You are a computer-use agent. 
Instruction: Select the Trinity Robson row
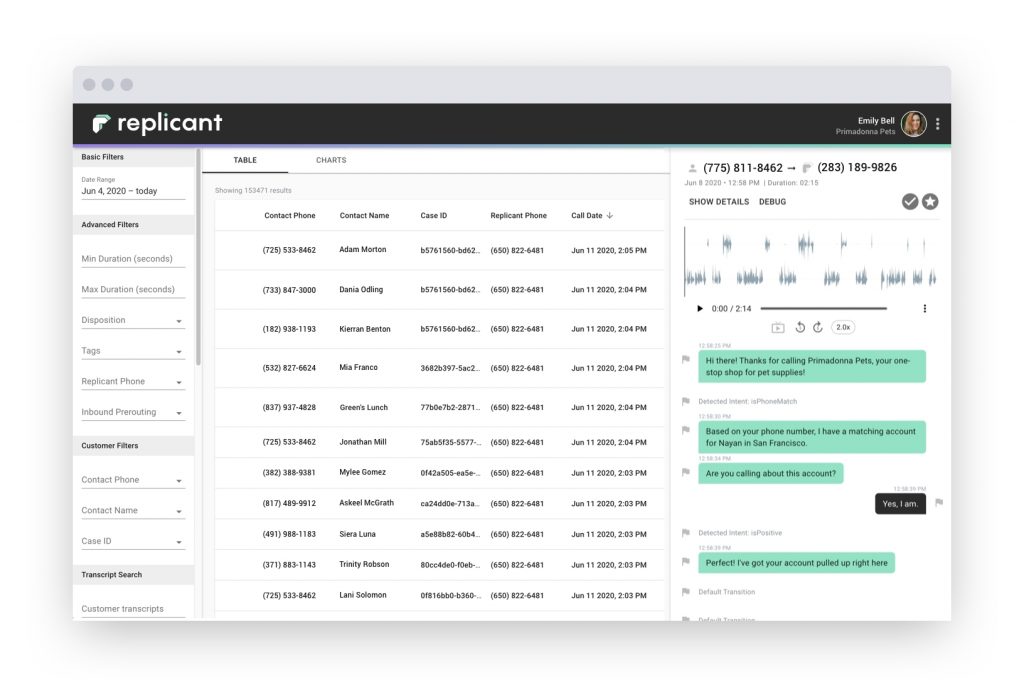tap(440, 565)
